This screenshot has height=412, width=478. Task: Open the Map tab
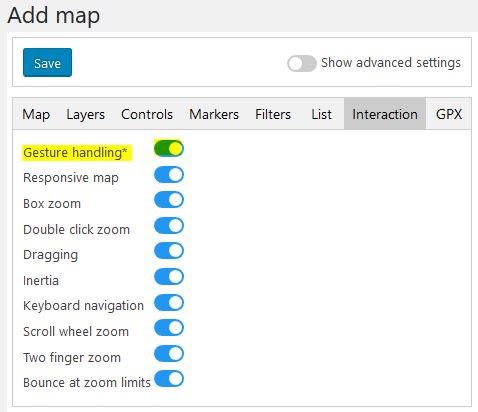point(36,114)
